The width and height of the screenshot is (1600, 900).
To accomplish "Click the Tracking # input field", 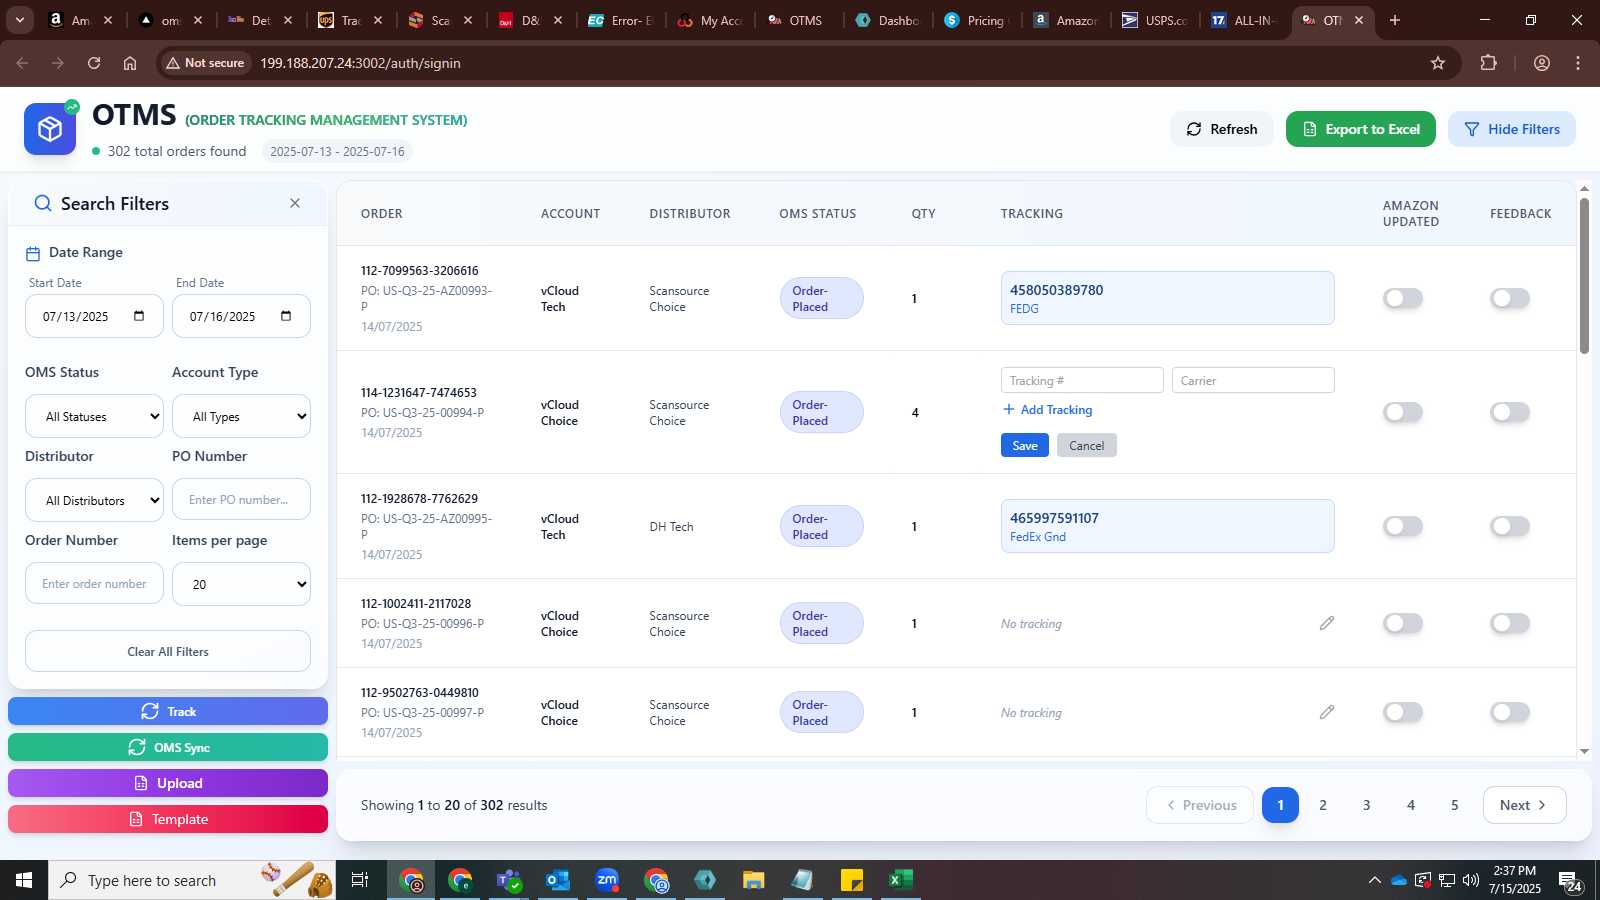I will (1082, 380).
